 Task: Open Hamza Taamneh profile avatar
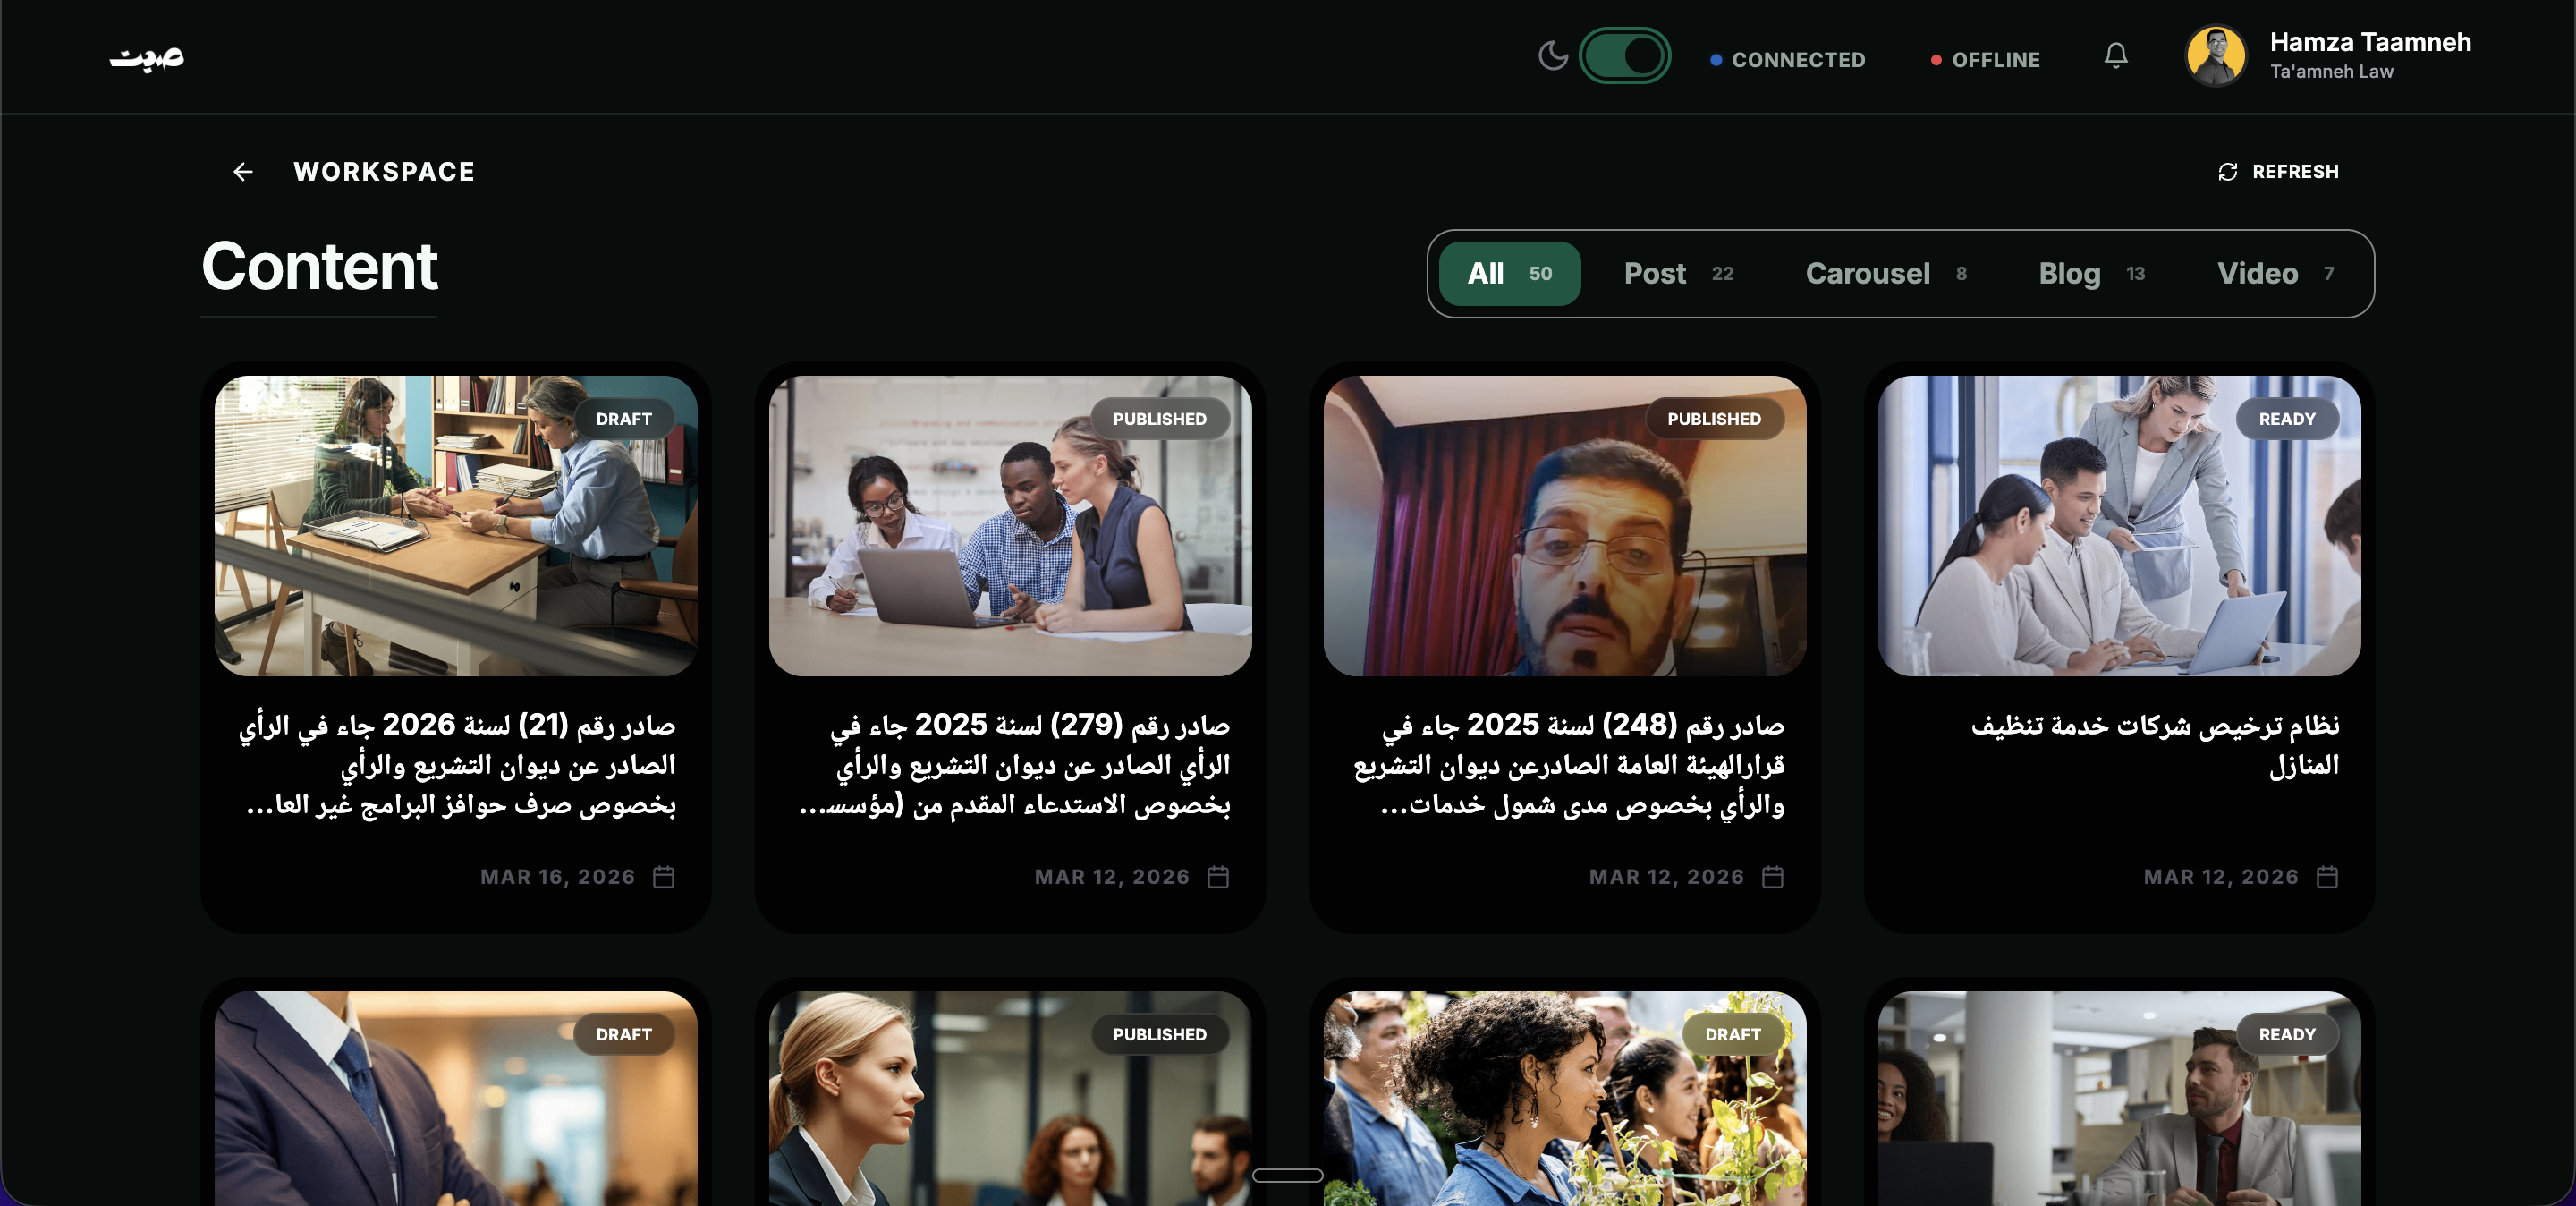tap(2215, 56)
